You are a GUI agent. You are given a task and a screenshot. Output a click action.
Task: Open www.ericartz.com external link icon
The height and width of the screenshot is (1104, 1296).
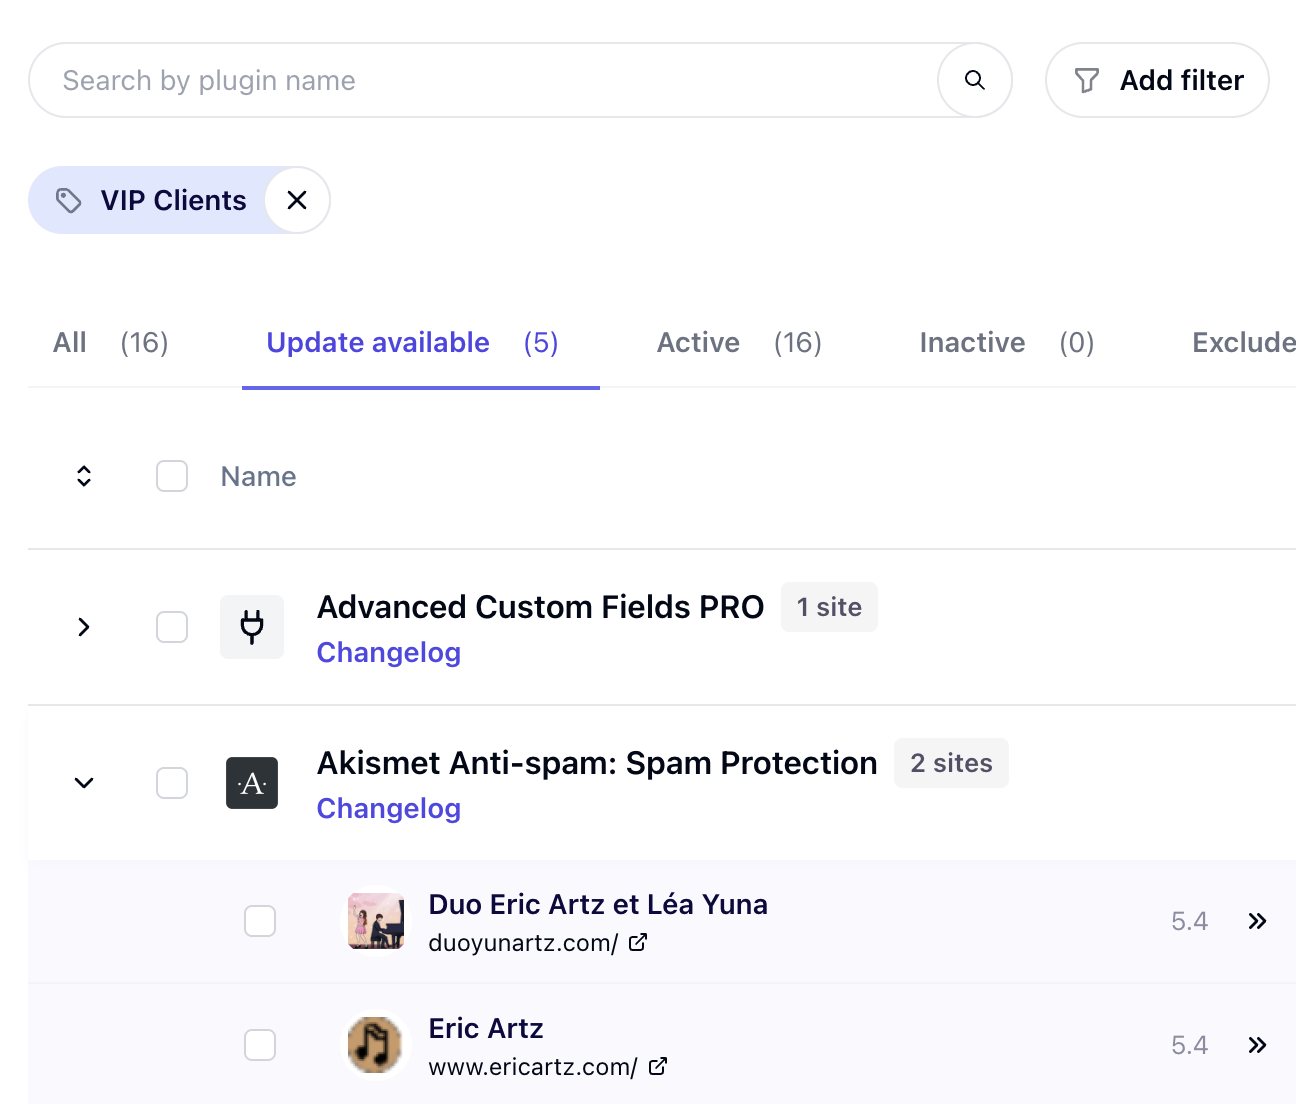point(658,1066)
